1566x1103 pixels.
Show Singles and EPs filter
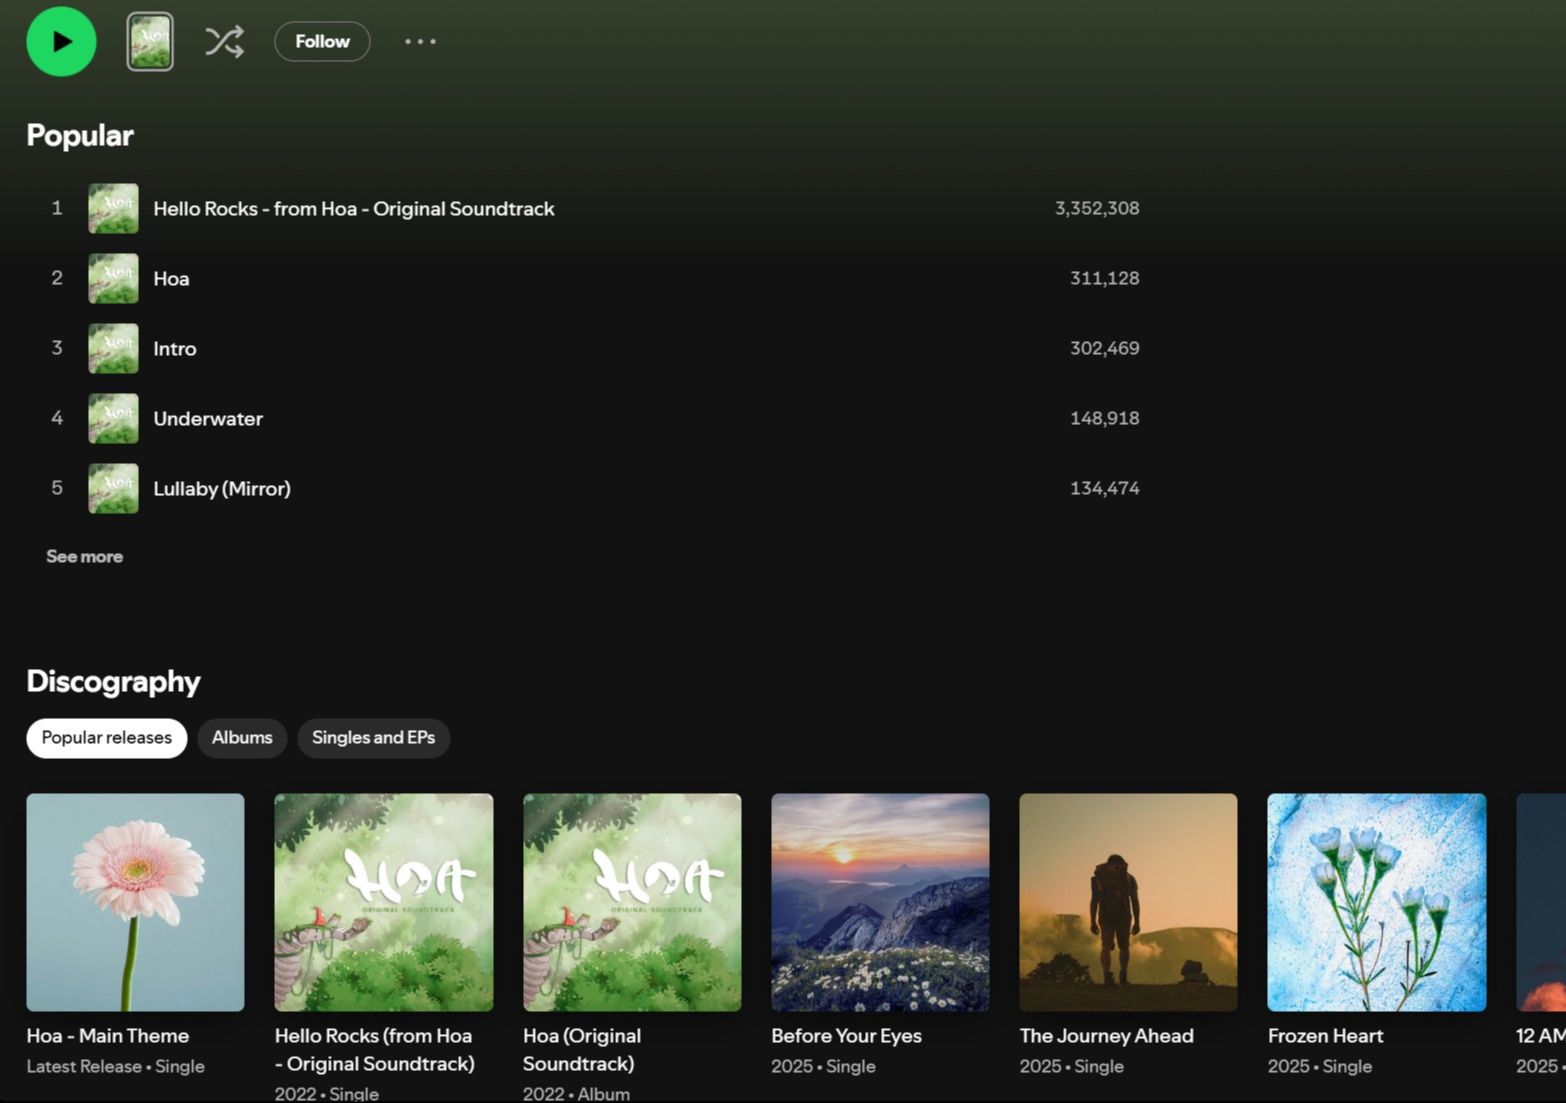click(373, 738)
